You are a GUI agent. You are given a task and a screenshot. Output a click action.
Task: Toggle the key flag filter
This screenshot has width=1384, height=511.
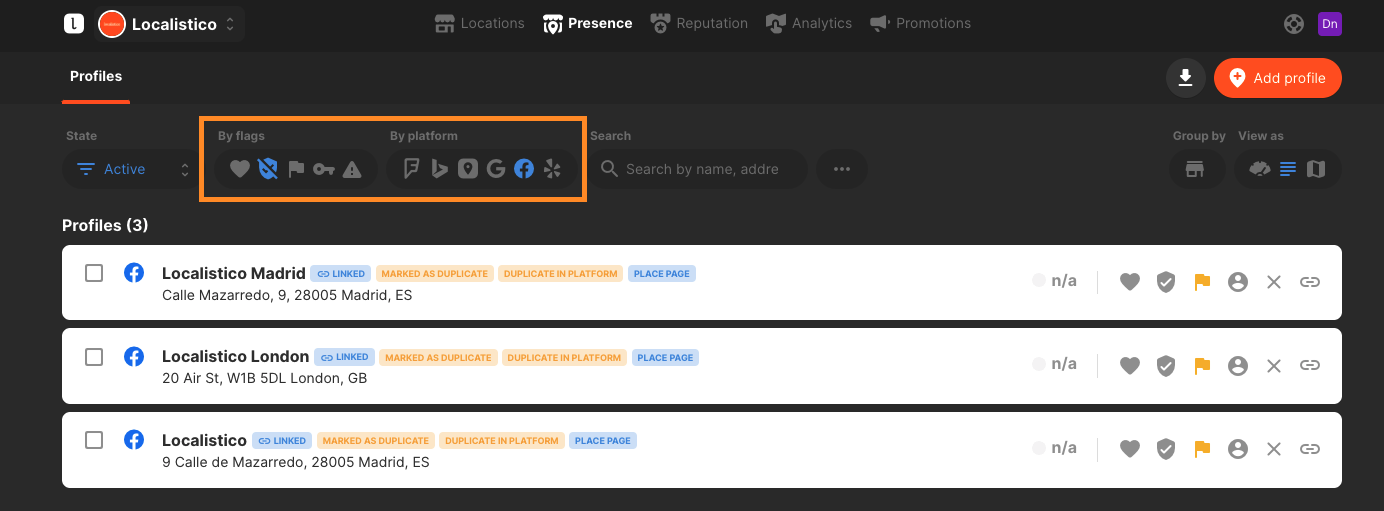pyautogui.click(x=324, y=170)
